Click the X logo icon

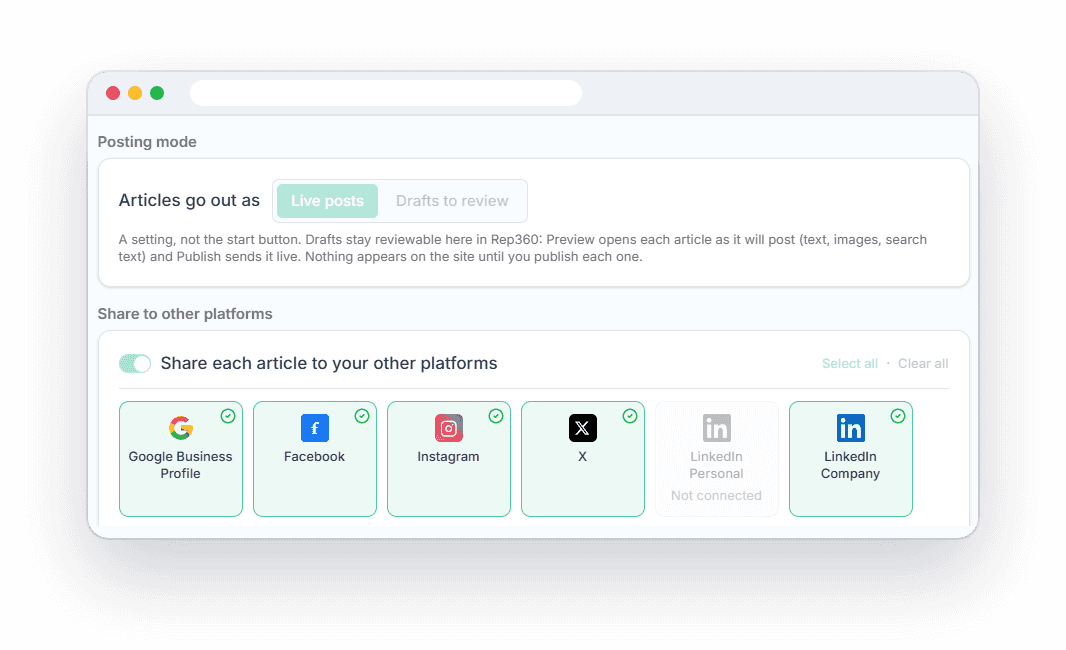tap(583, 428)
